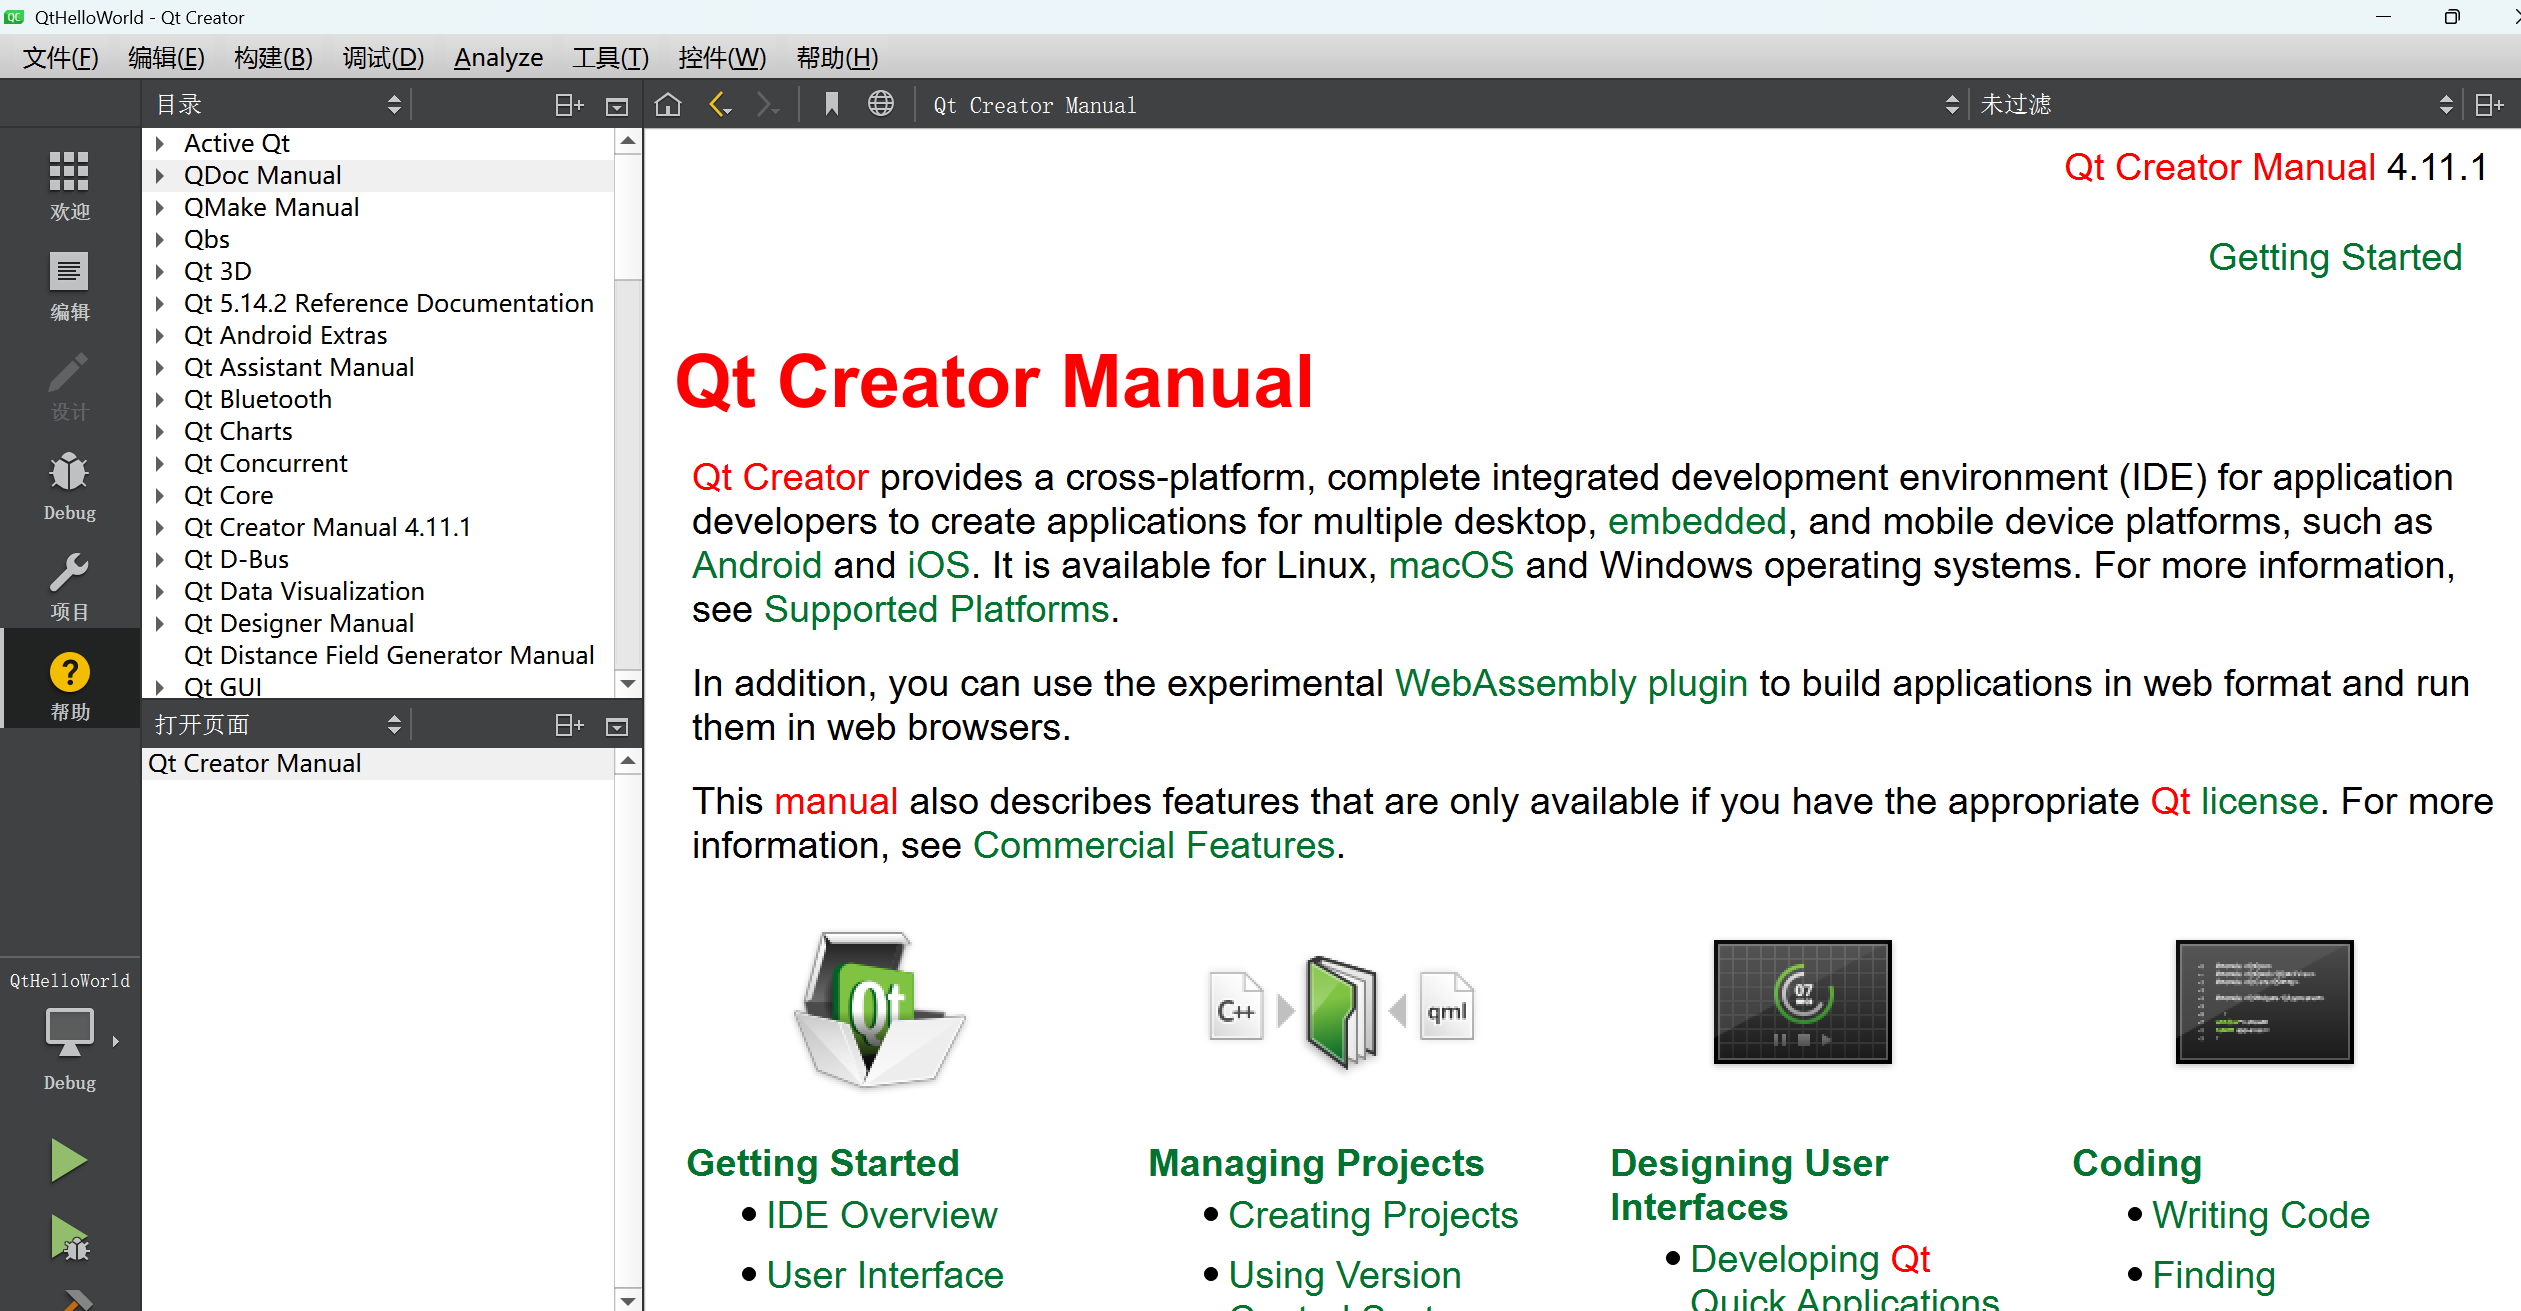Open the 未过滤 filter dropdown
This screenshot has width=2521, height=1311.
point(2215,105)
